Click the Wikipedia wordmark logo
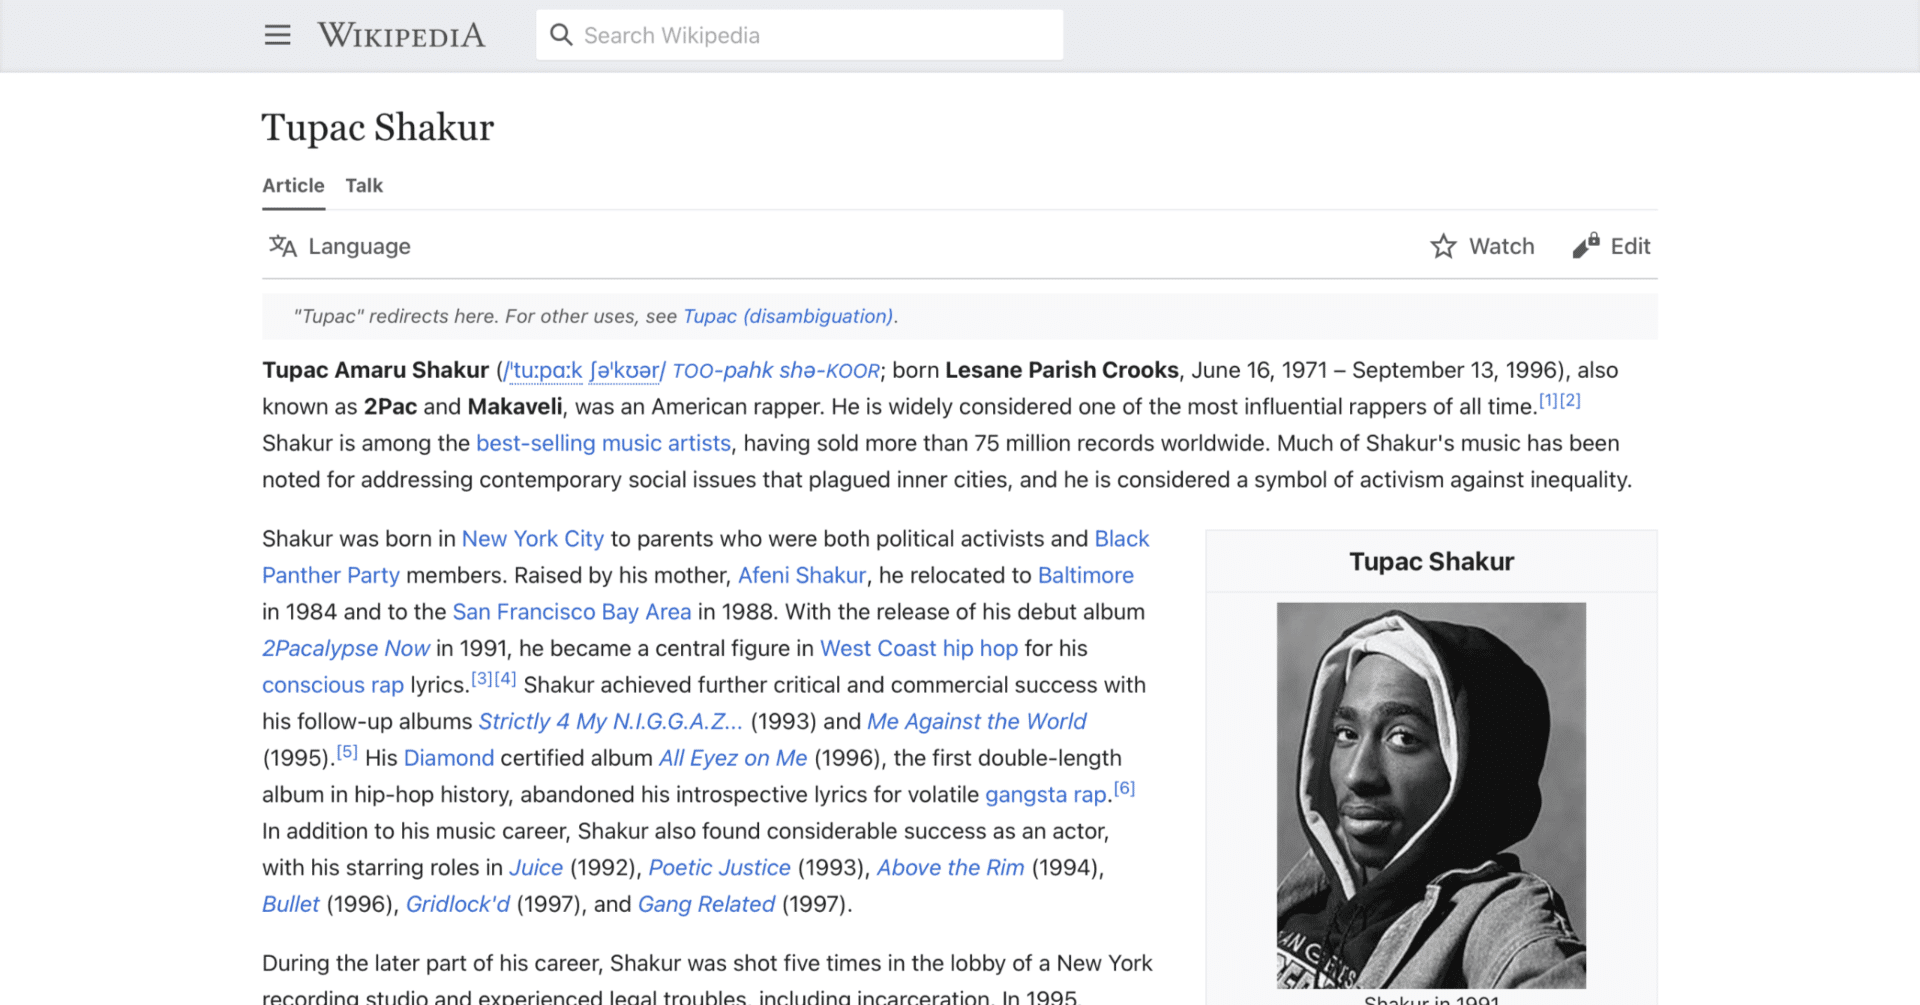Image resolution: width=1920 pixels, height=1005 pixels. pyautogui.click(x=401, y=35)
